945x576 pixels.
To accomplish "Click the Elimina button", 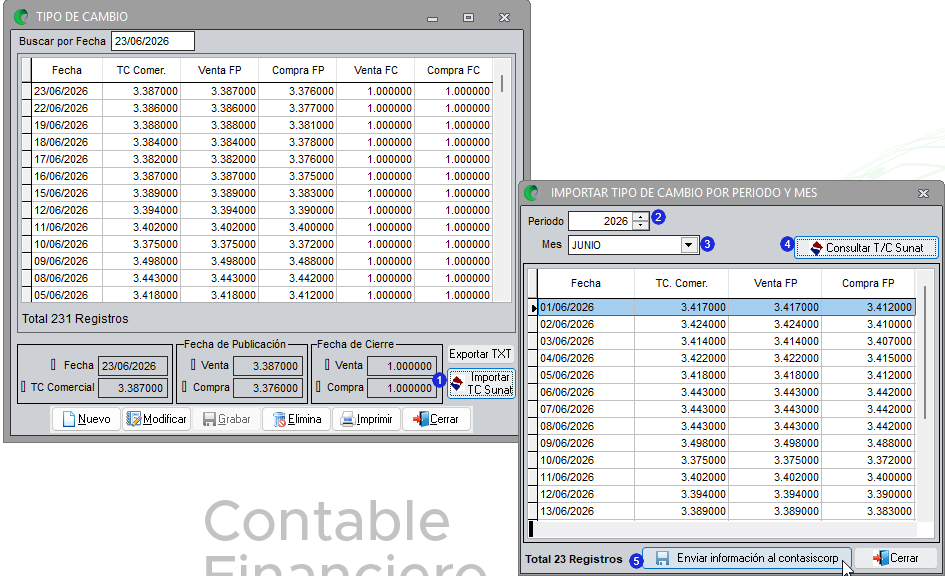I will (297, 419).
